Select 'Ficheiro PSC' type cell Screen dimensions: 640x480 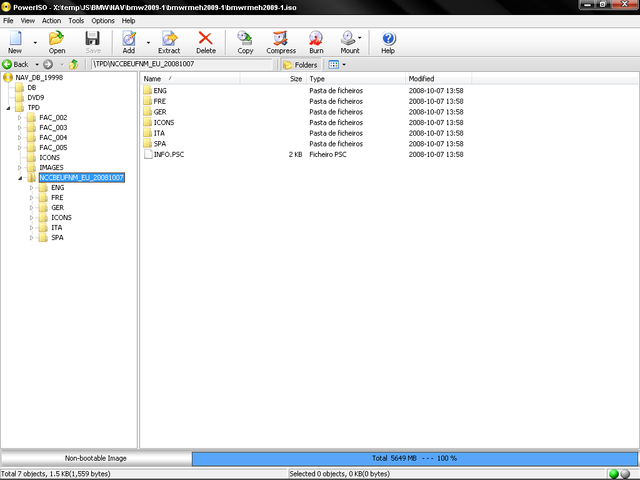pos(328,154)
